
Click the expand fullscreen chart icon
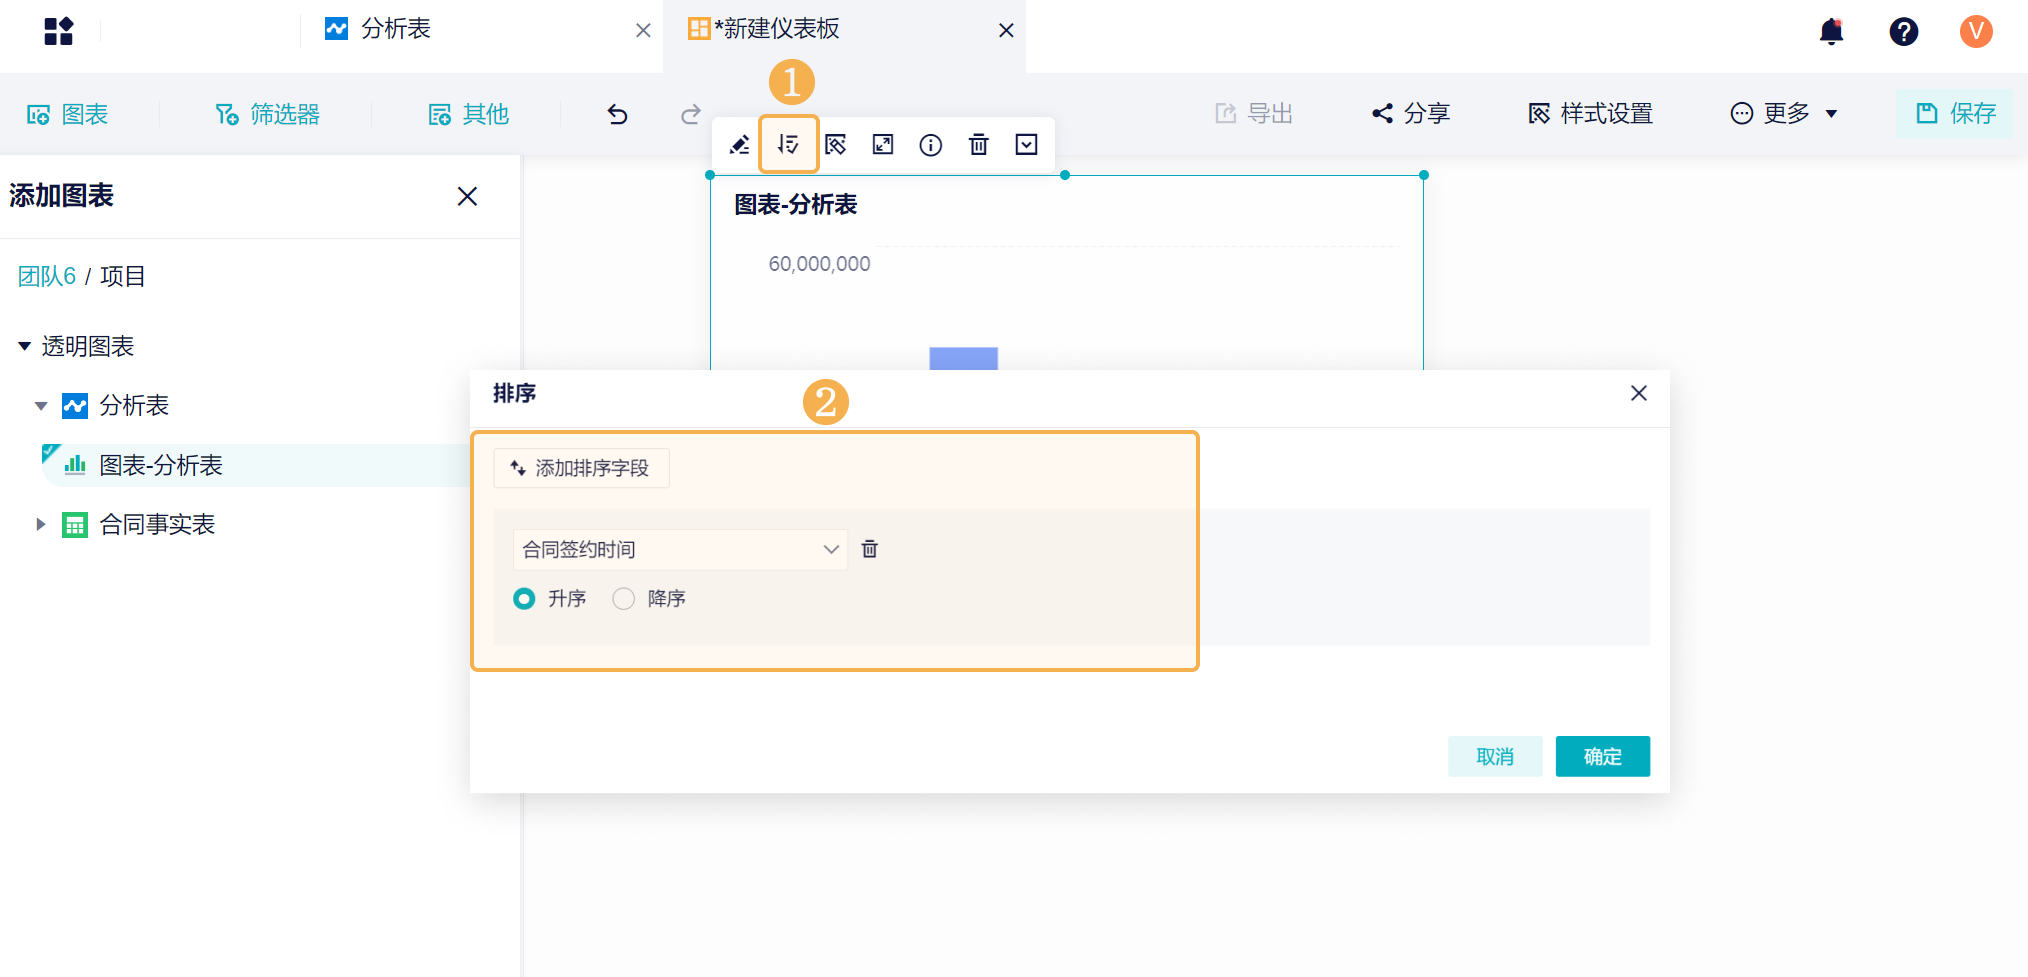click(x=882, y=145)
